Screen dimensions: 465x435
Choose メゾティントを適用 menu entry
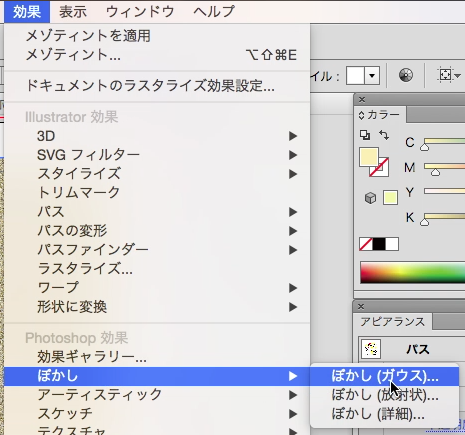click(157, 36)
